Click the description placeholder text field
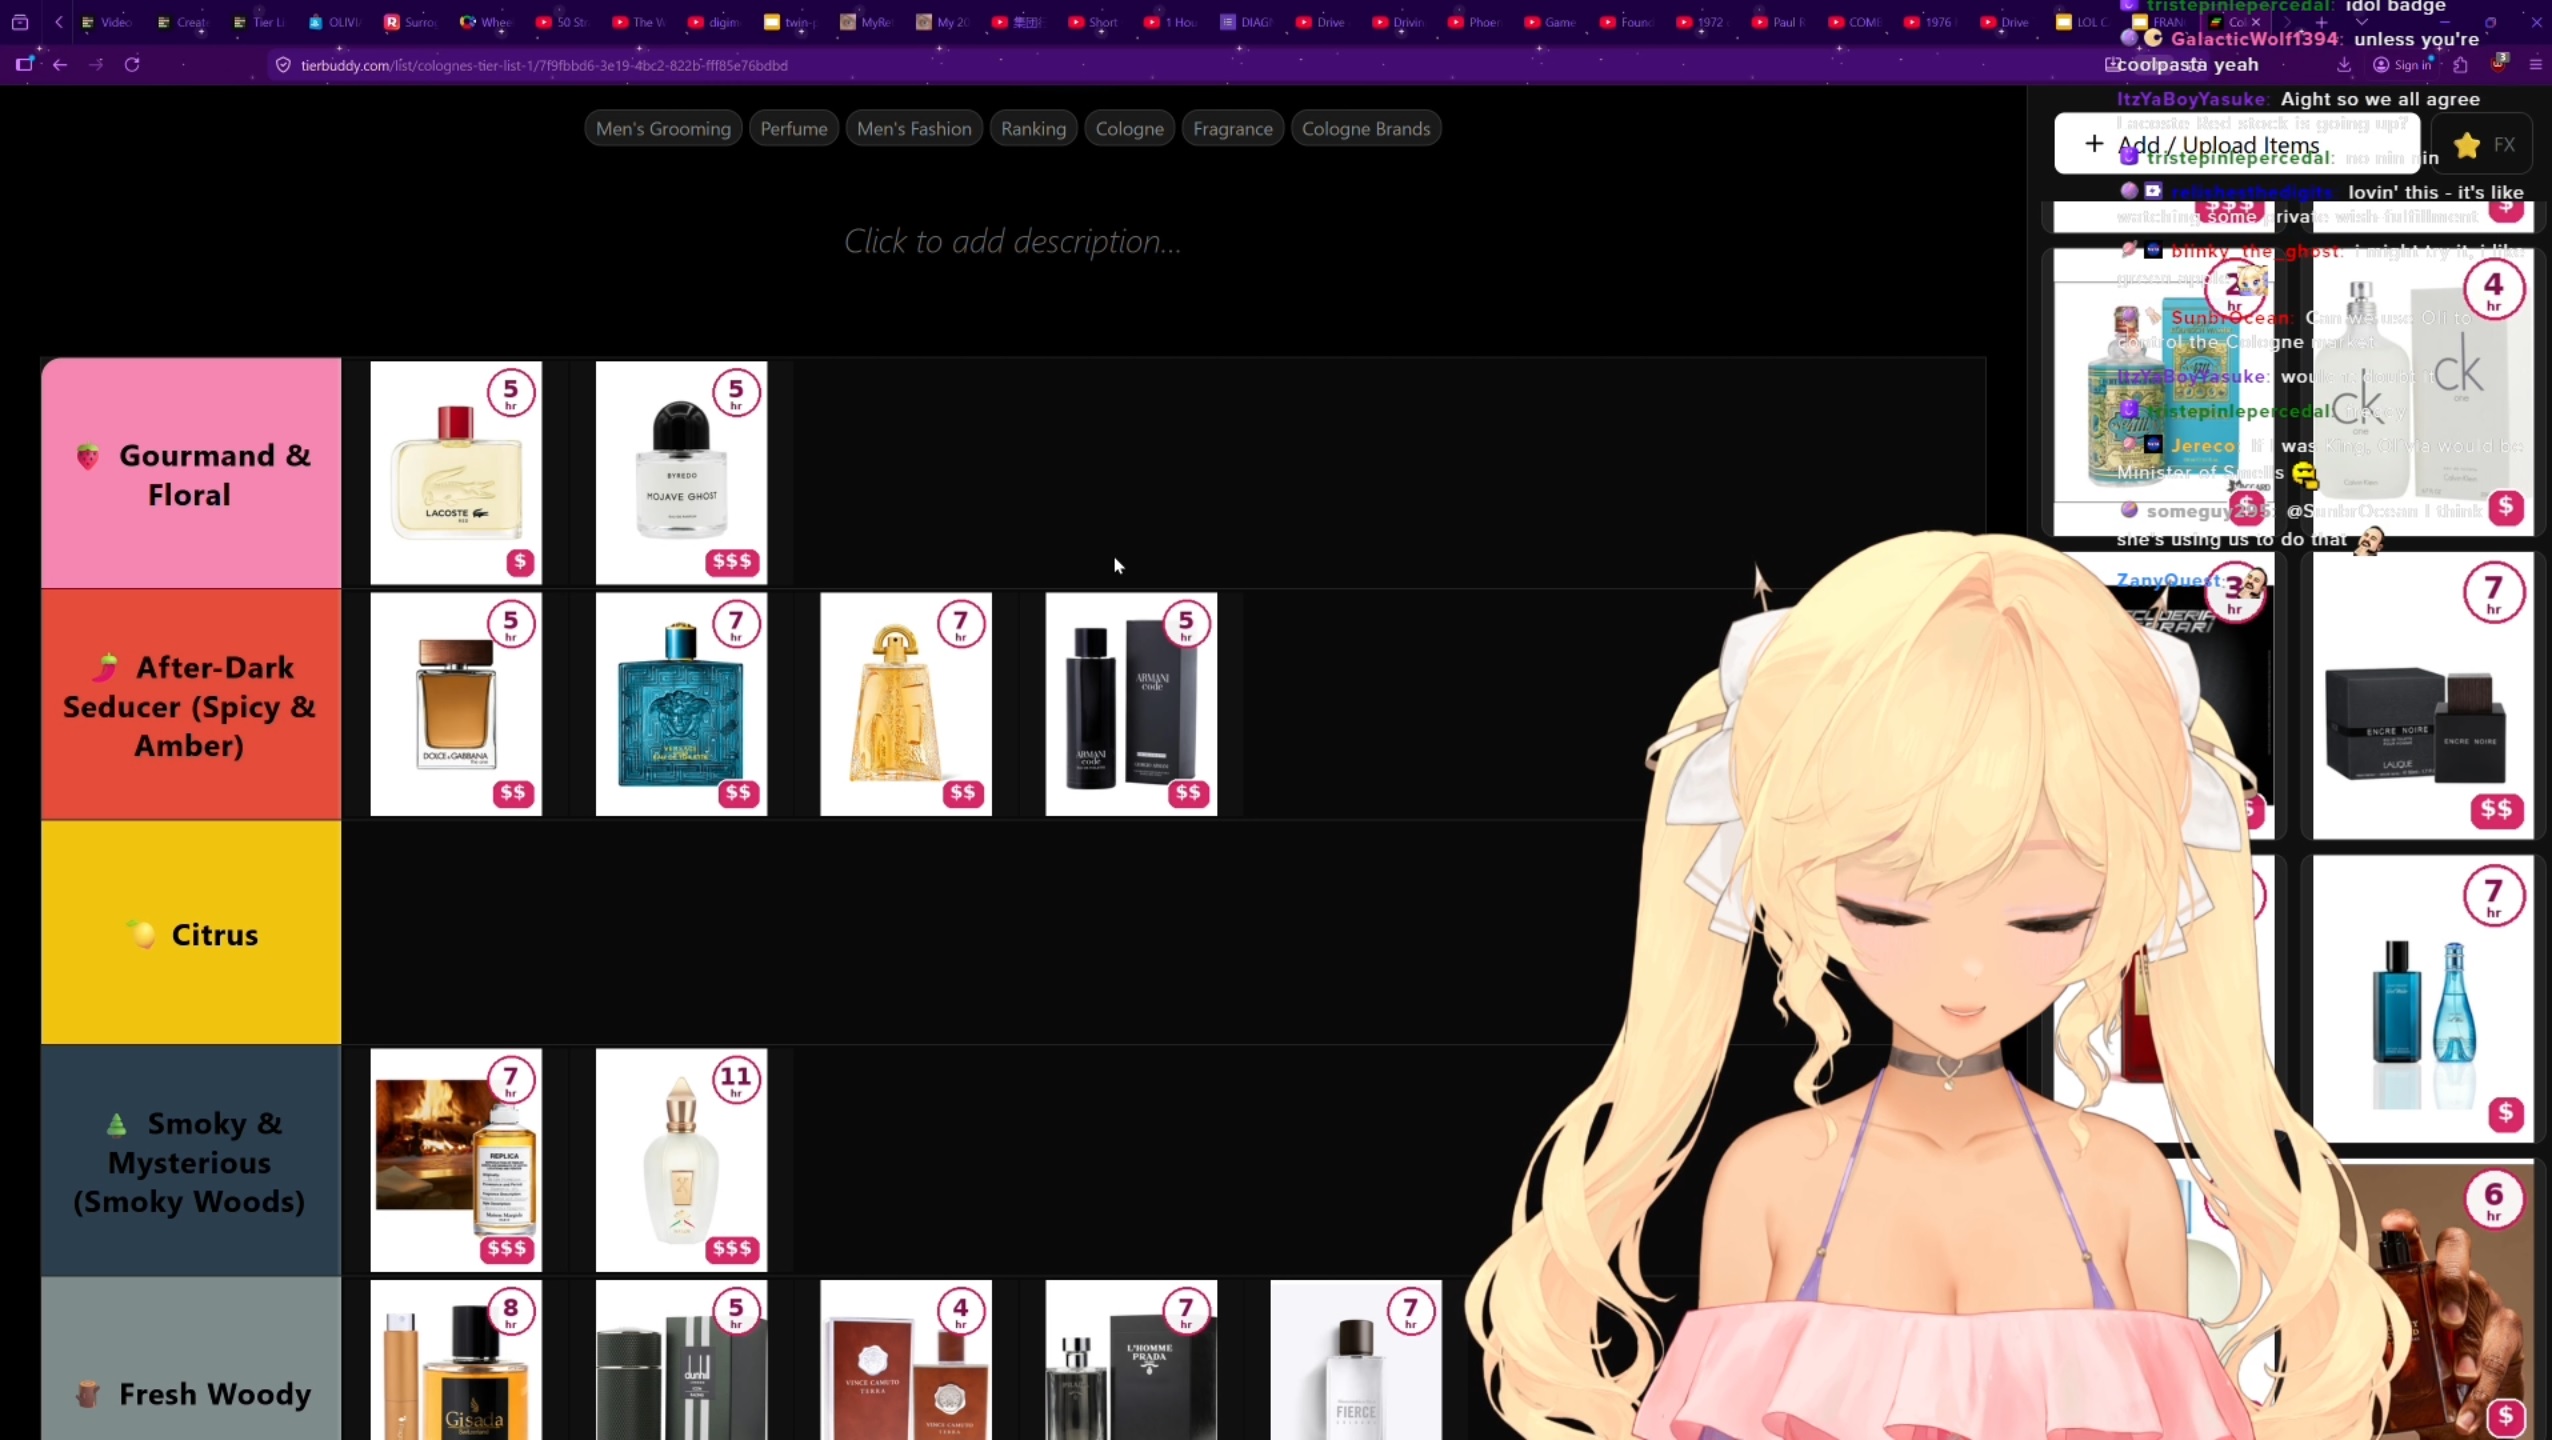 [1012, 242]
